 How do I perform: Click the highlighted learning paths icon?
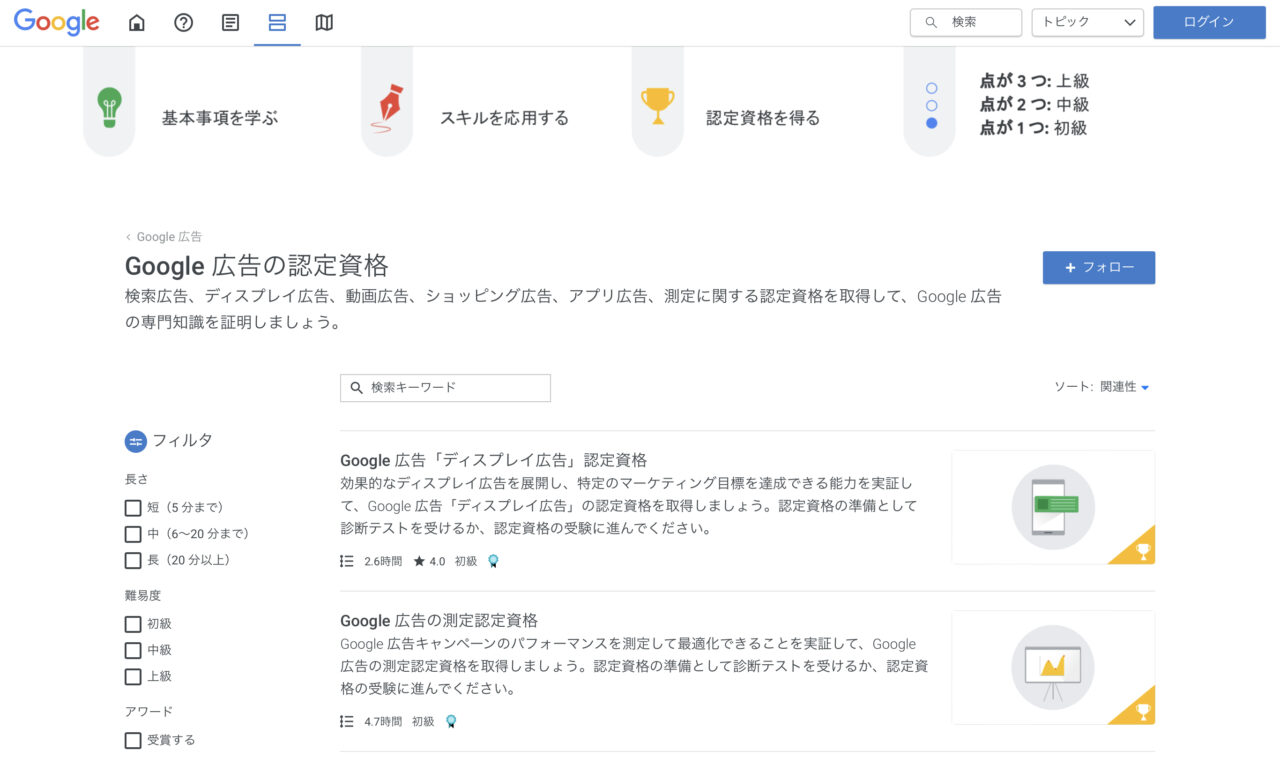(276, 22)
